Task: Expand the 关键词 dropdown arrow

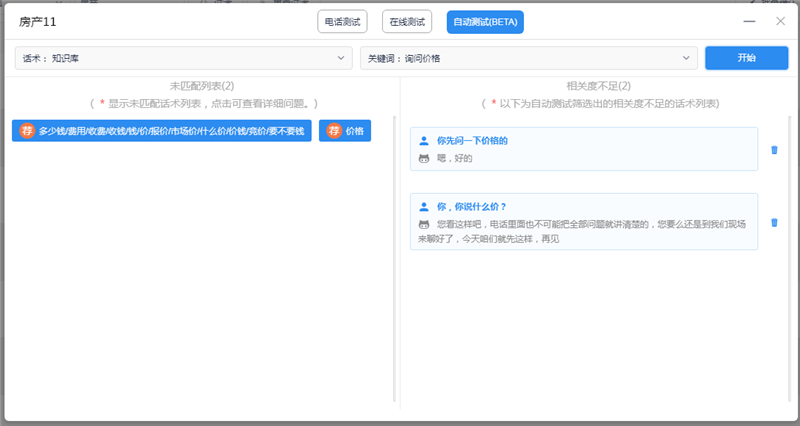Action: tap(687, 58)
